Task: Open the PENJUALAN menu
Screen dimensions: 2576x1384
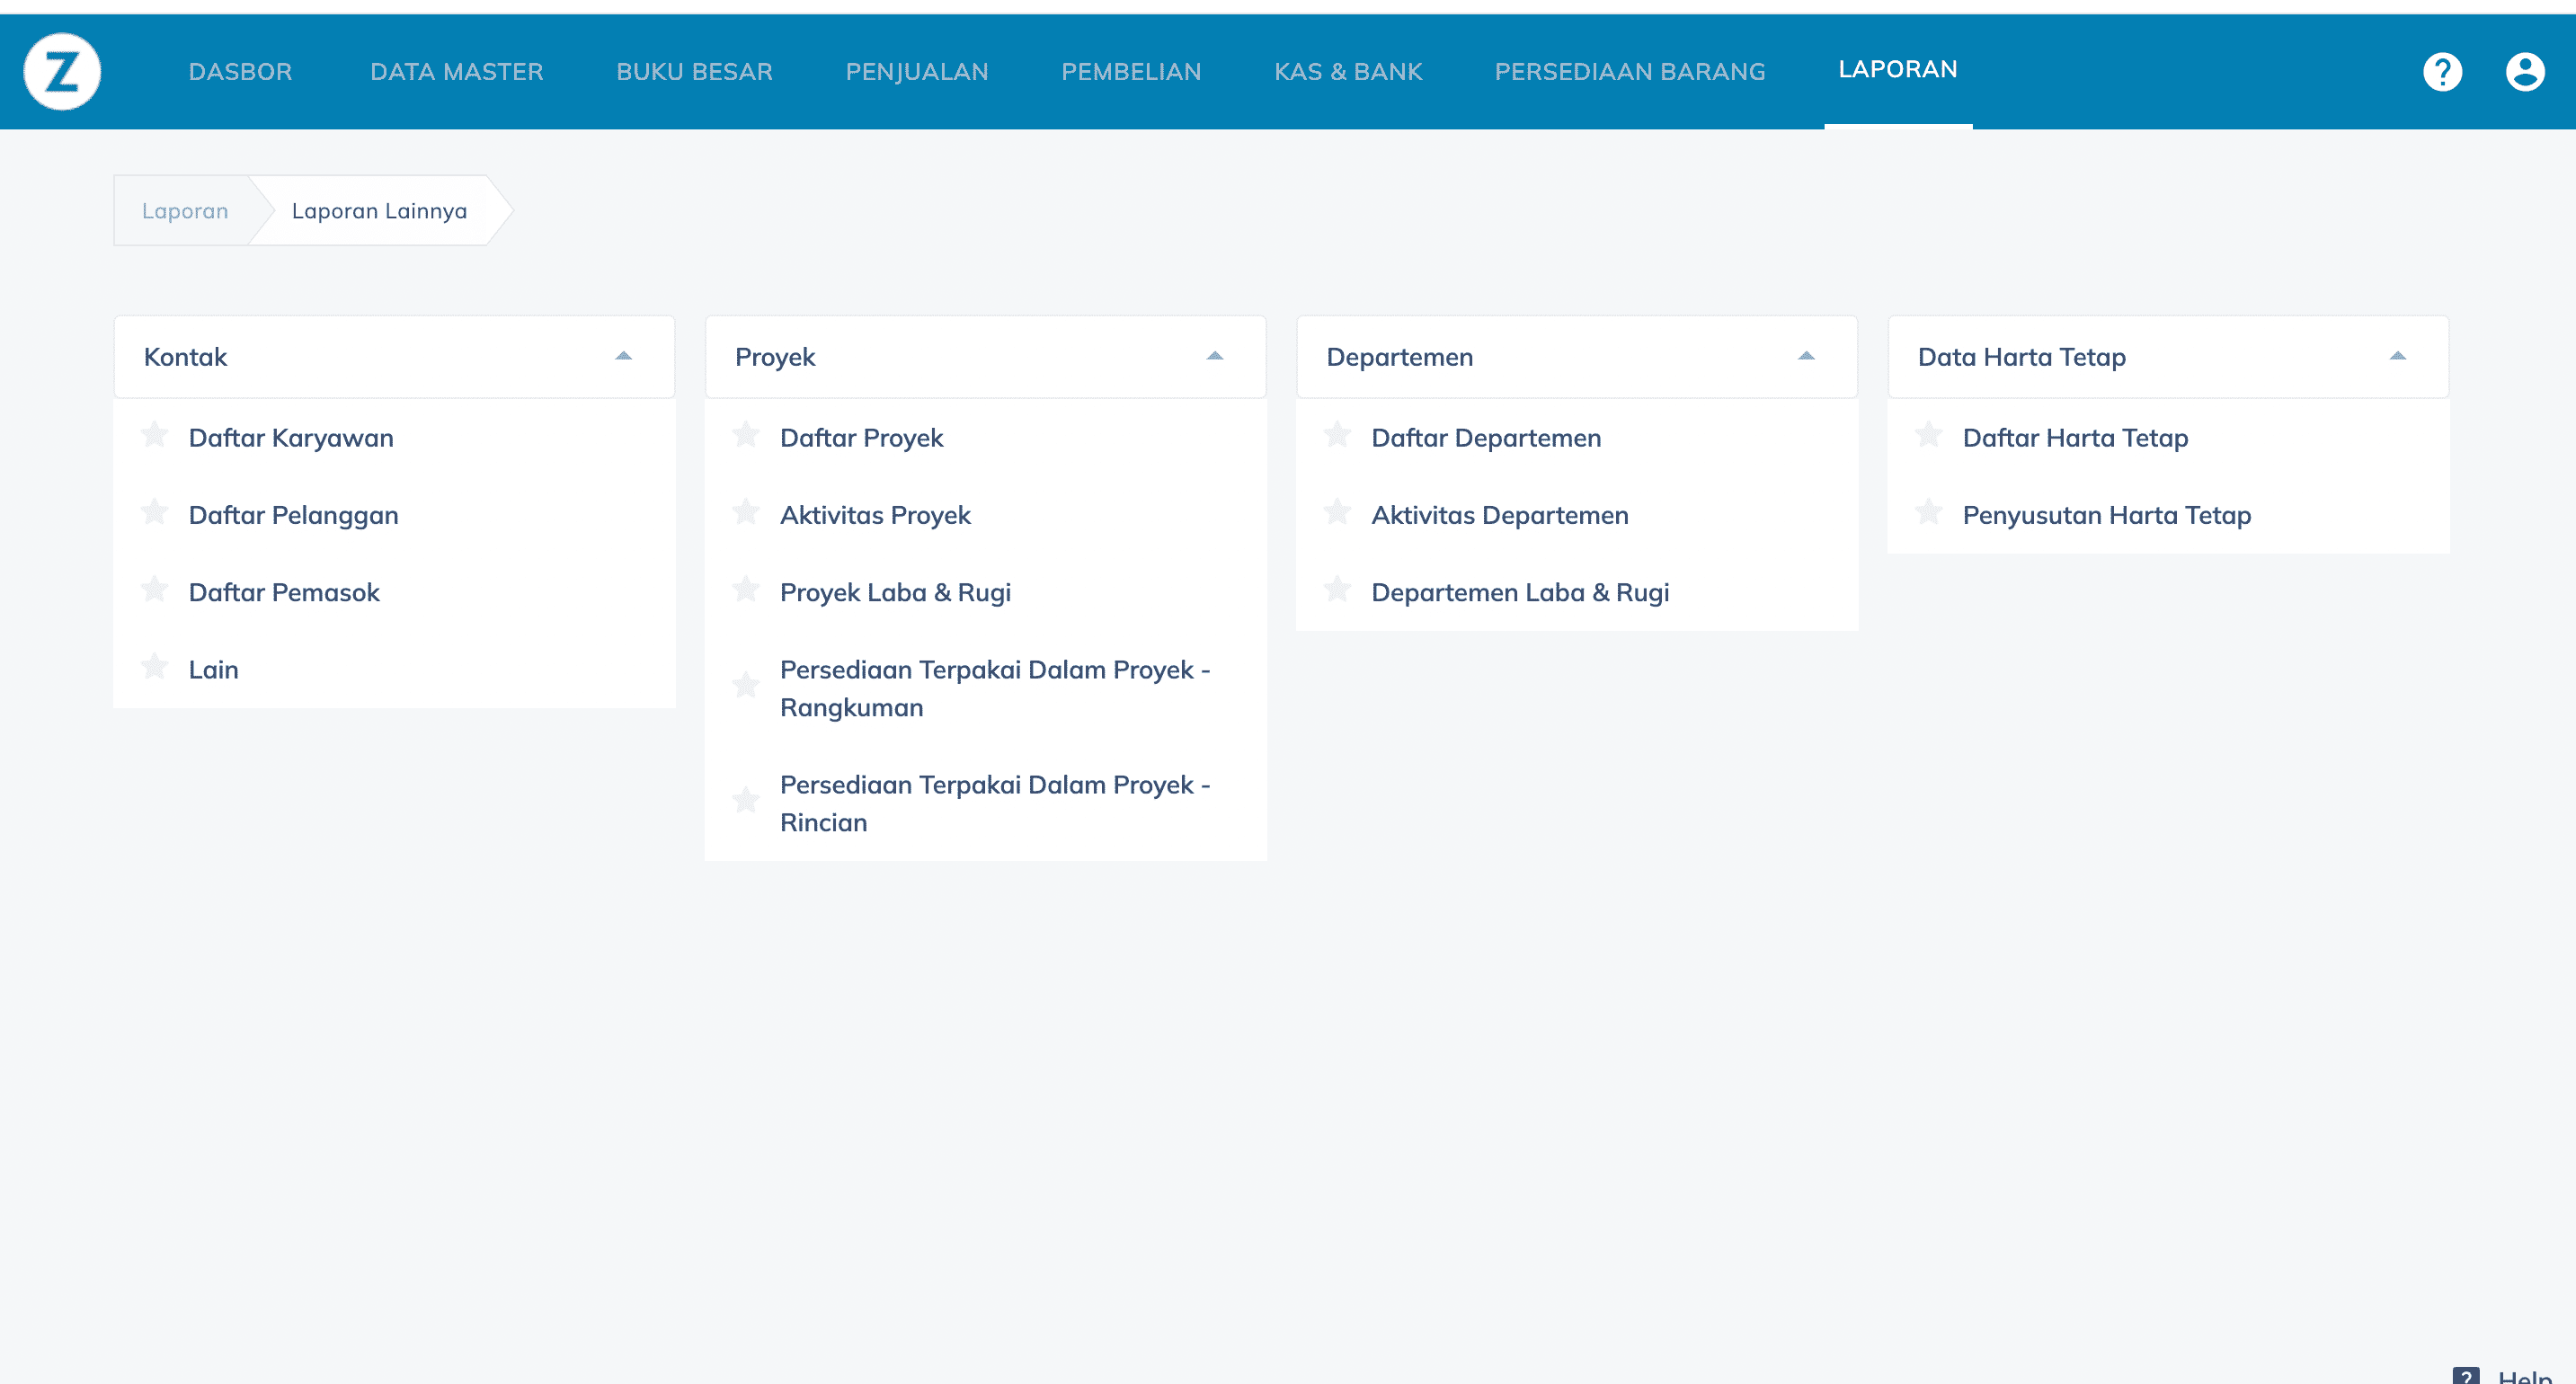Action: pos(917,72)
